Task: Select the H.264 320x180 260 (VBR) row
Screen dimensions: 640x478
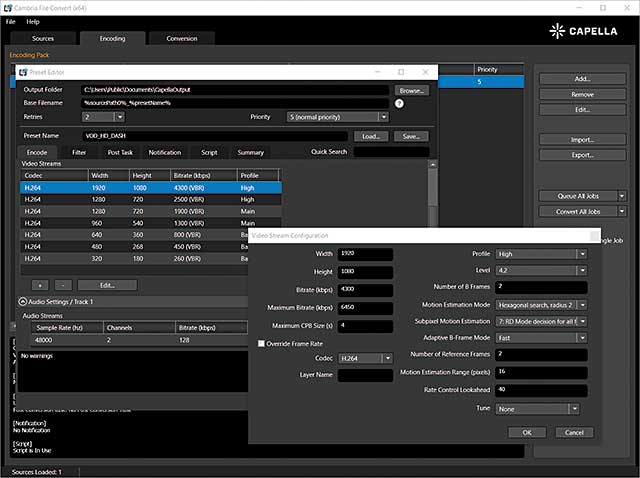Action: tap(134, 259)
